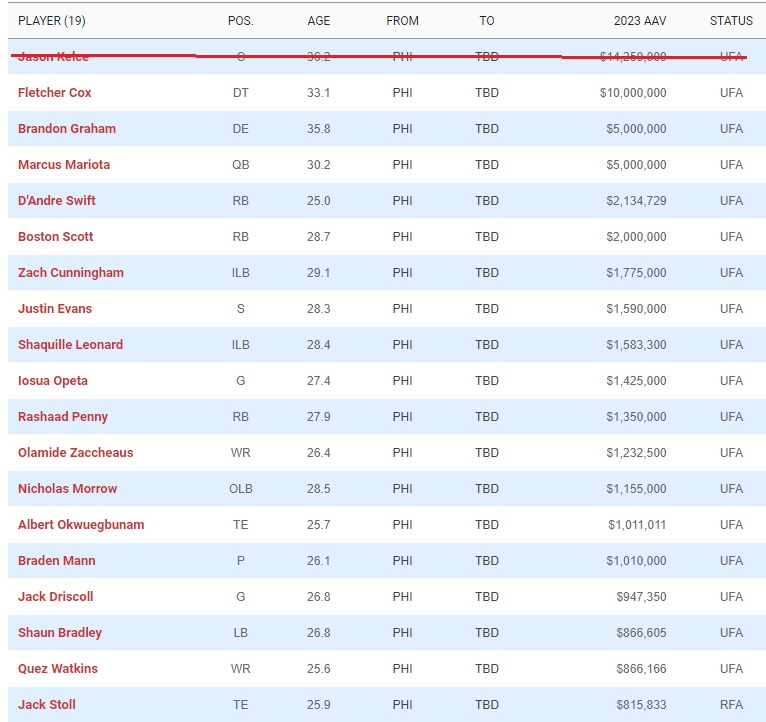This screenshot has height=722, width=766.
Task: Click Brandon Graham's name link
Action: click(67, 129)
